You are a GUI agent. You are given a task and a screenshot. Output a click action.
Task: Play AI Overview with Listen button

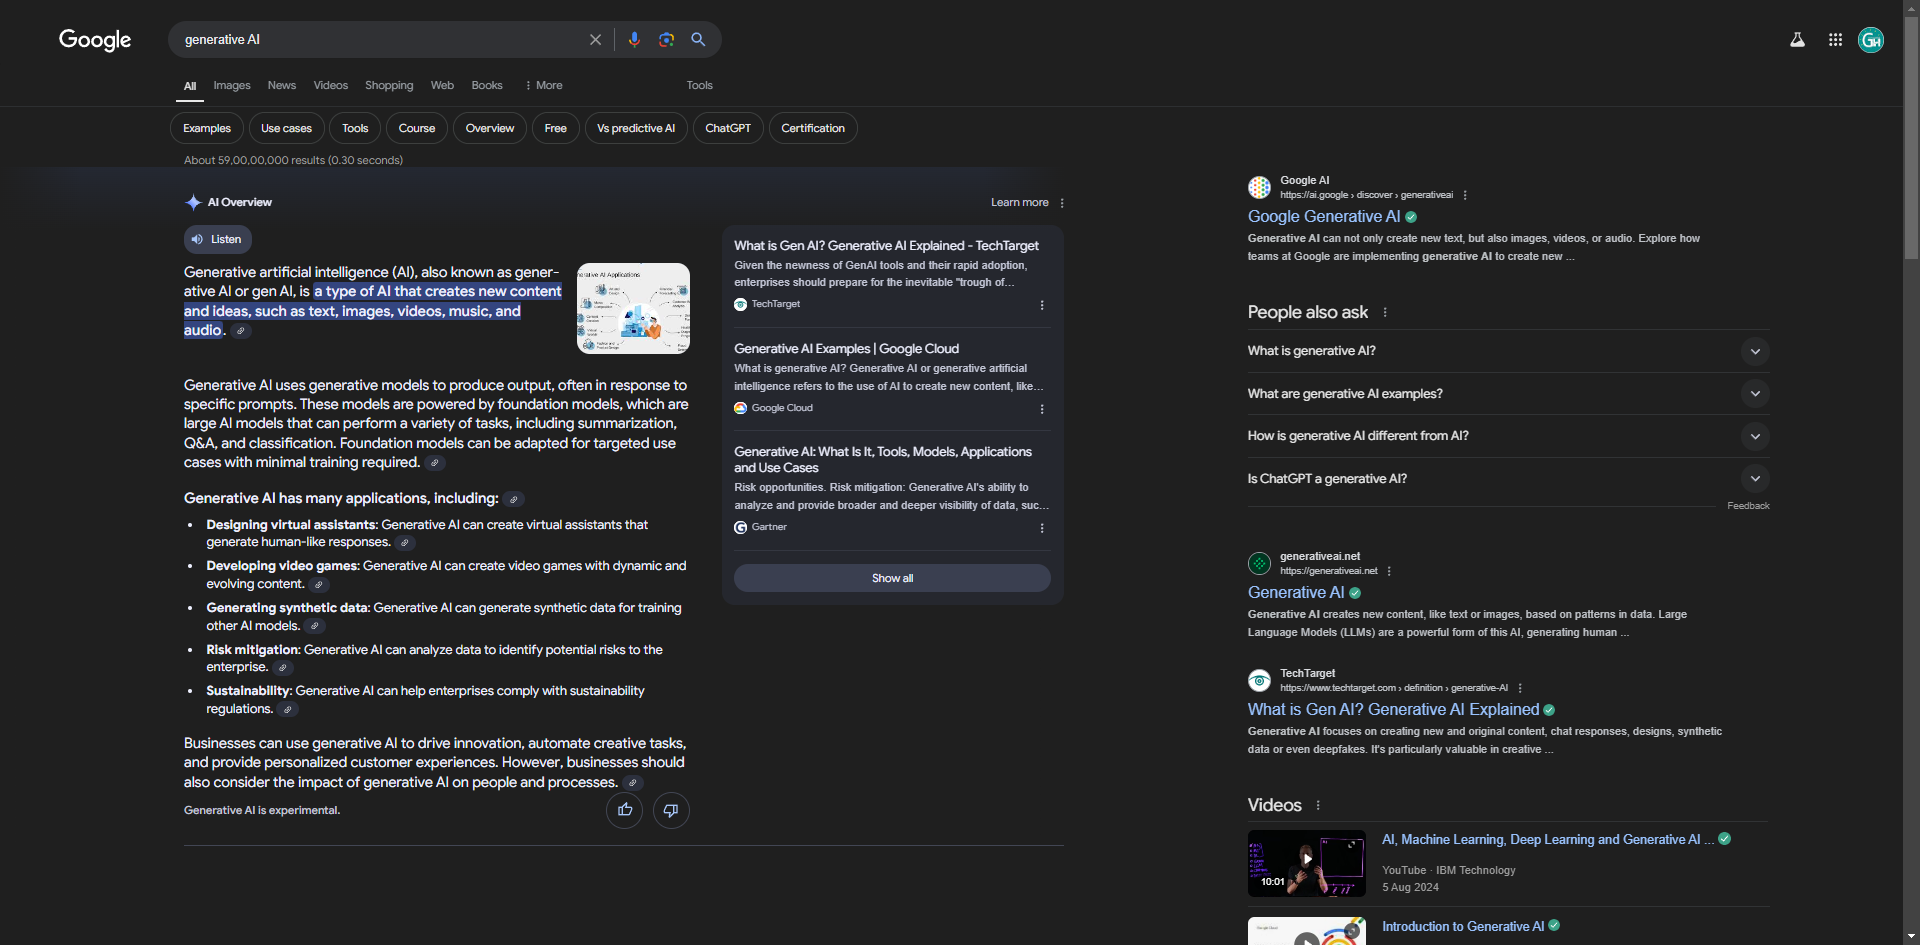tap(217, 239)
